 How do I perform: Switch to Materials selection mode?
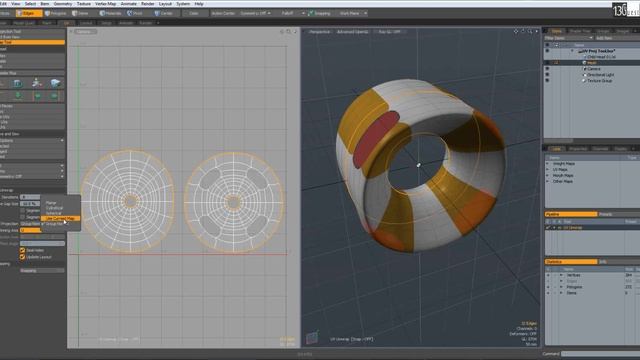click(111, 13)
